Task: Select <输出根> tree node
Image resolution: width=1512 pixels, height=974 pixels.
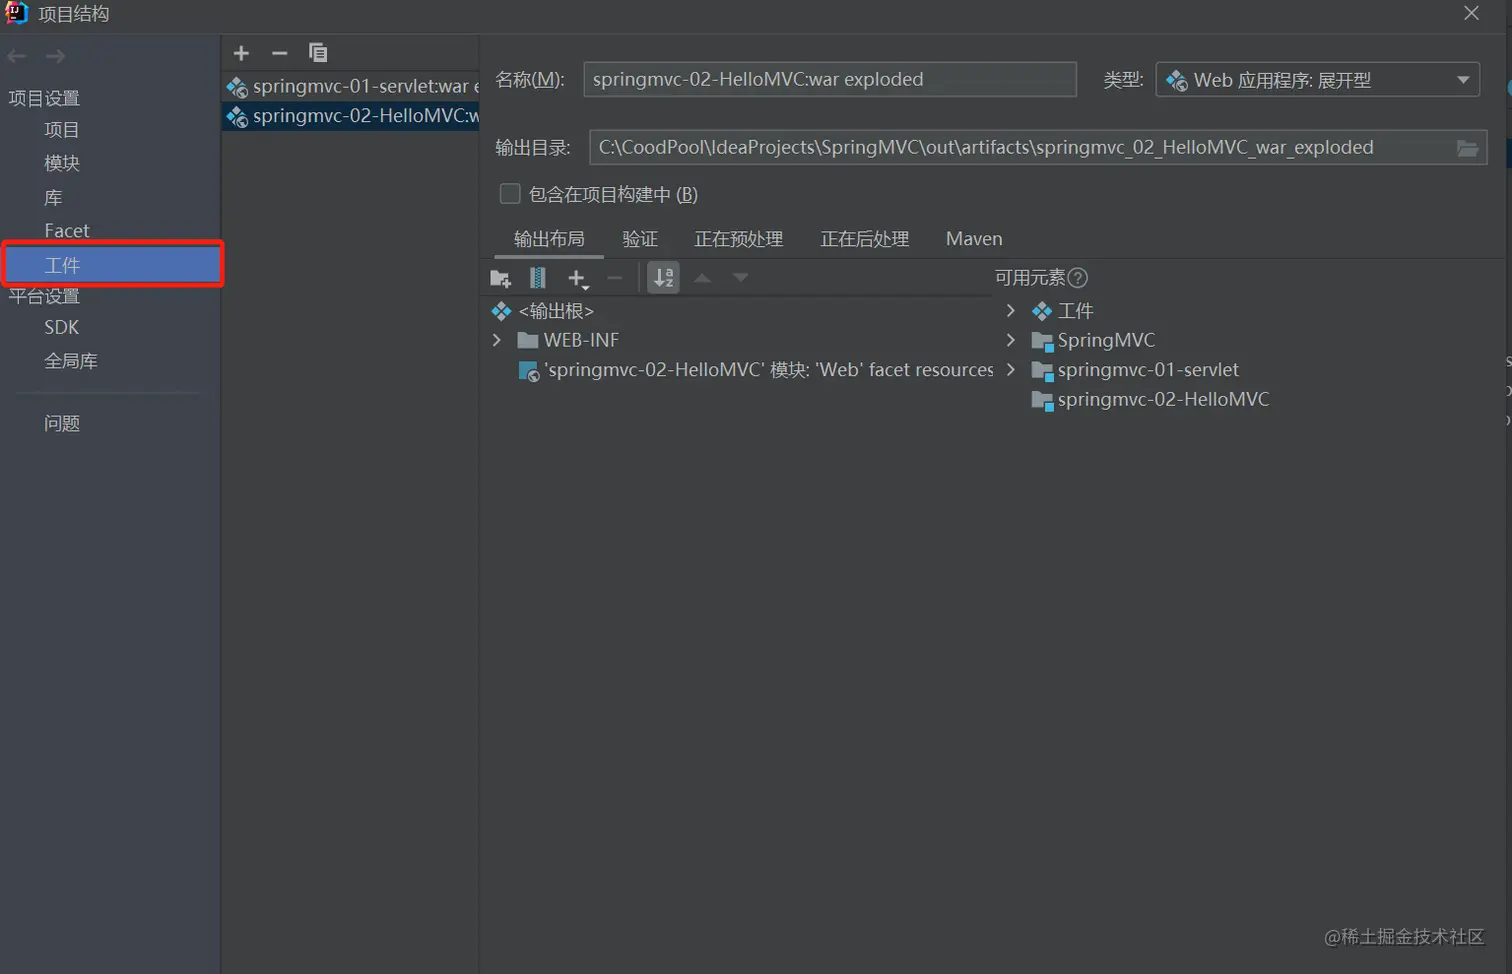Action: [556, 311]
